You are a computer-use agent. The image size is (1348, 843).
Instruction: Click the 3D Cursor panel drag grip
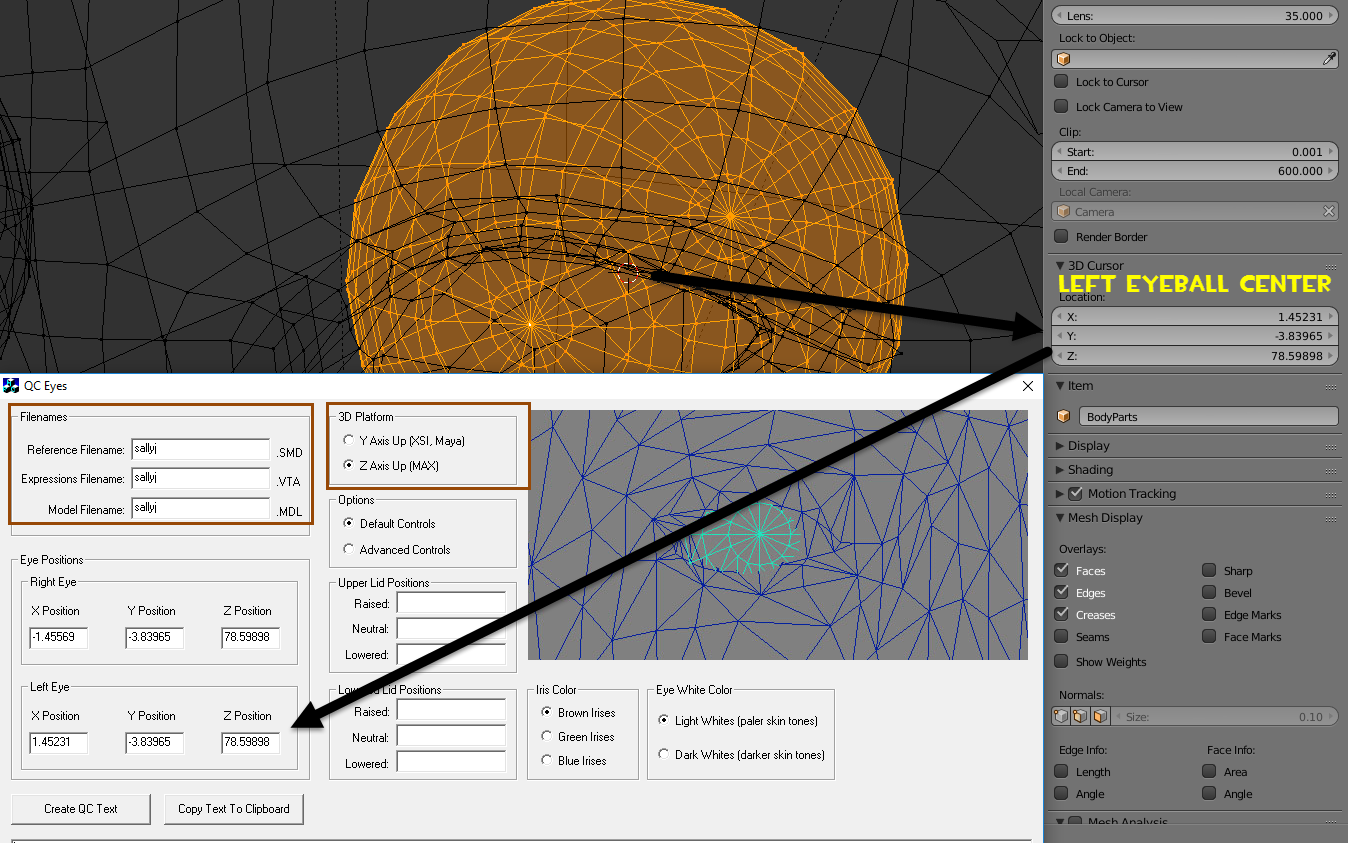pos(1331,266)
